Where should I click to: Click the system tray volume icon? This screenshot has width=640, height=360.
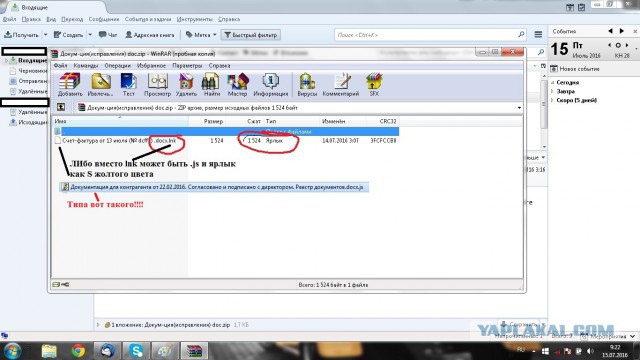pyautogui.click(x=590, y=351)
